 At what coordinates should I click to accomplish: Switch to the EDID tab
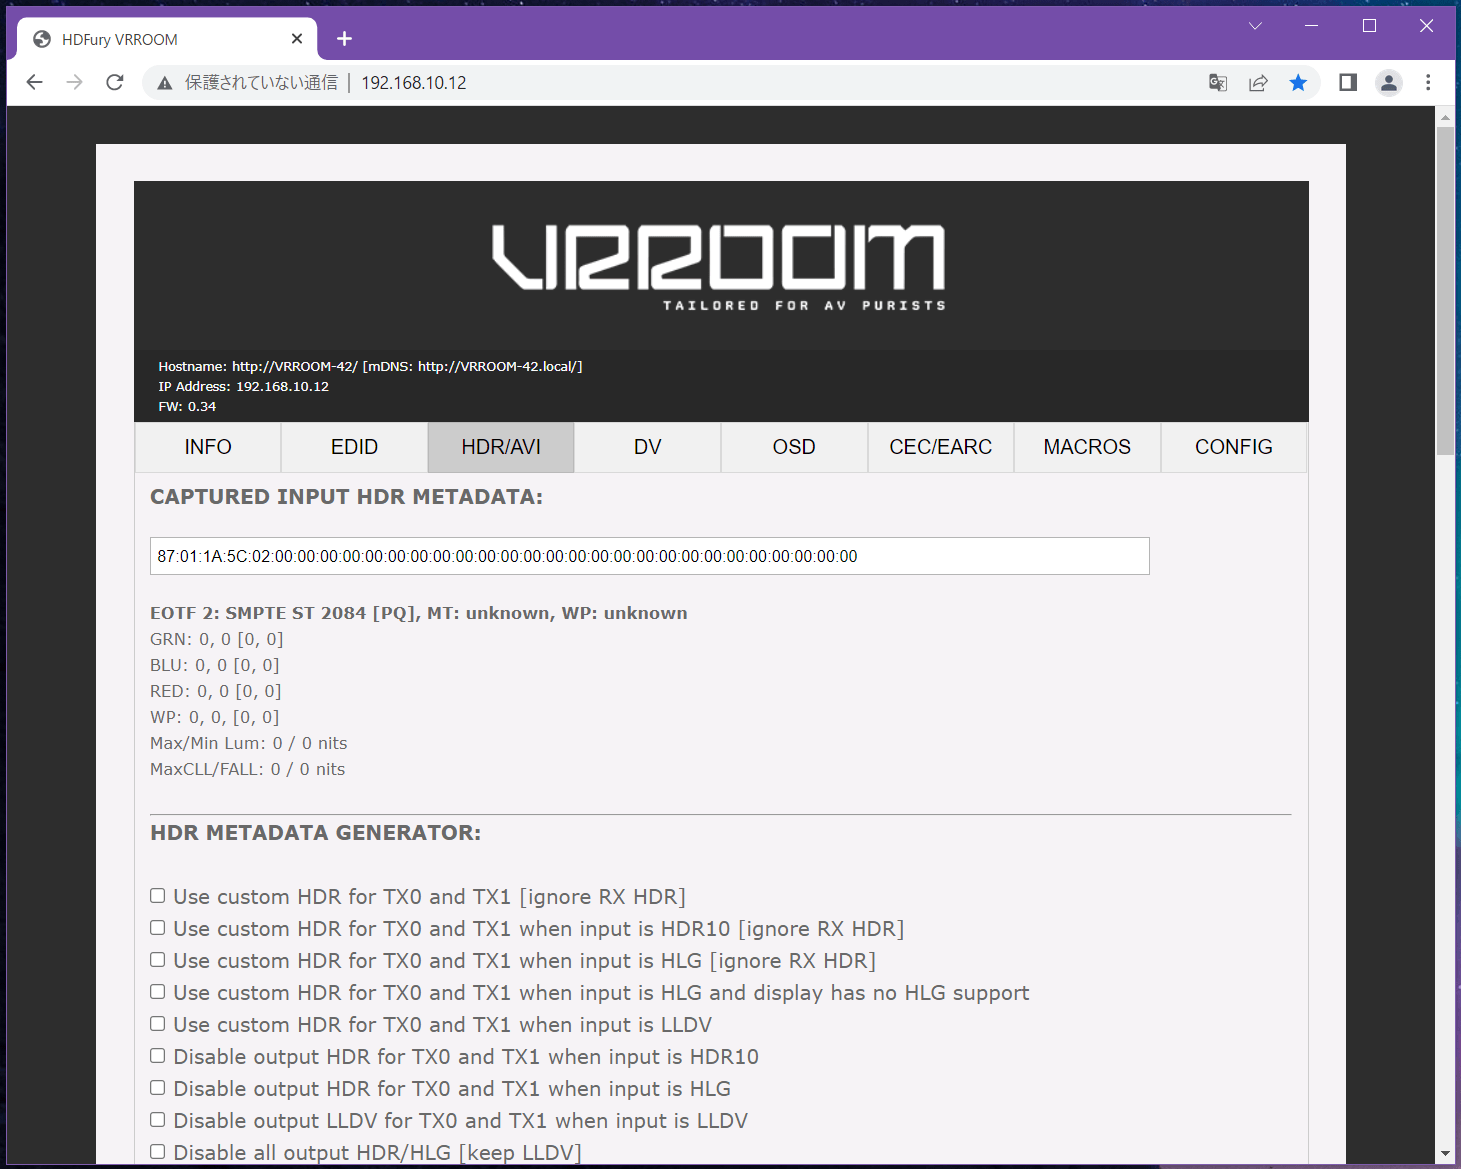[x=355, y=447]
